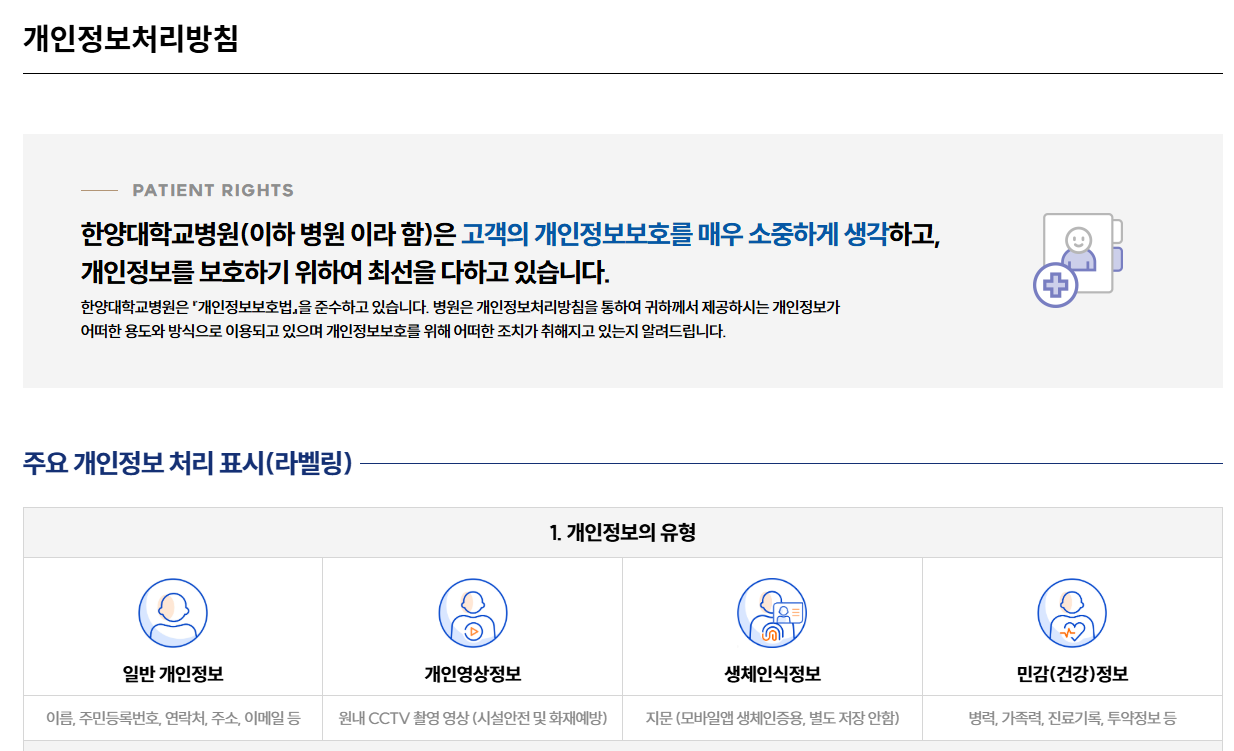
Task: Click the line starting 어떠한 용도와 방식으로
Action: (403, 331)
